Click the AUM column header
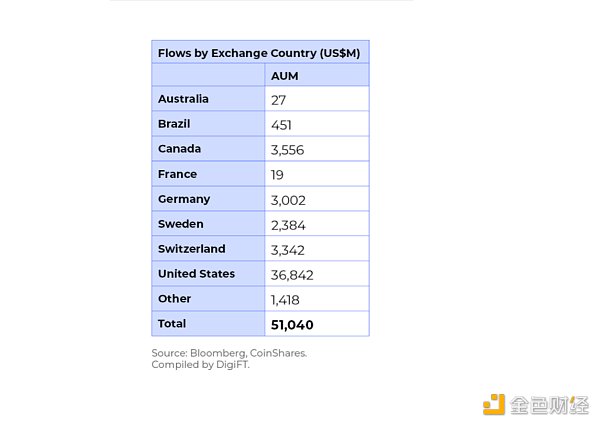This screenshot has width=600, height=426. pos(286,76)
